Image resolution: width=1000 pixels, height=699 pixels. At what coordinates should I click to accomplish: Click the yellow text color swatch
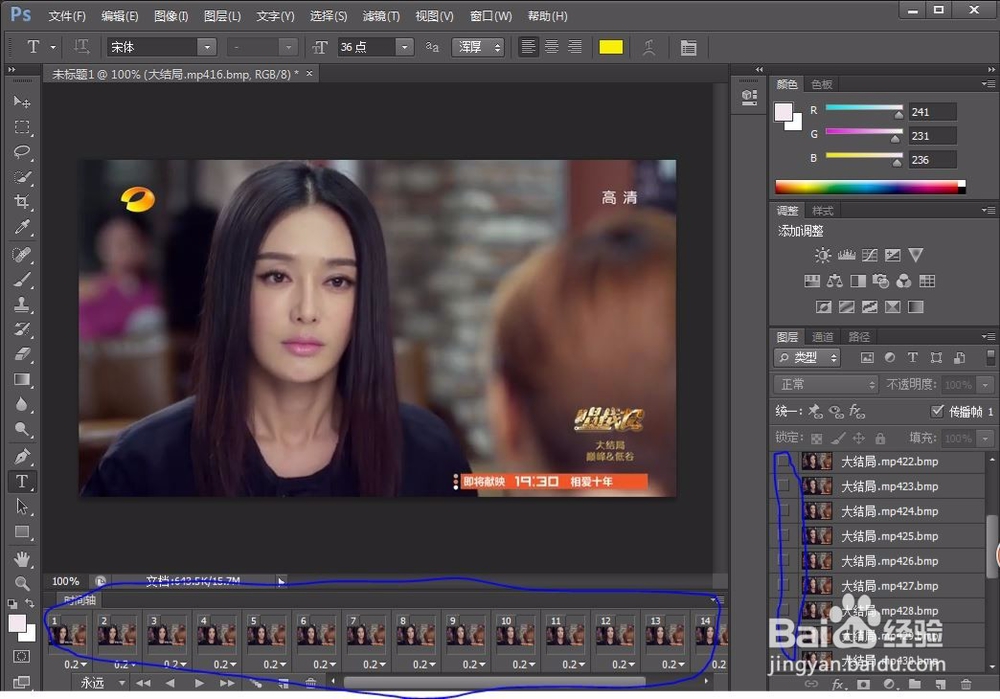(x=611, y=47)
